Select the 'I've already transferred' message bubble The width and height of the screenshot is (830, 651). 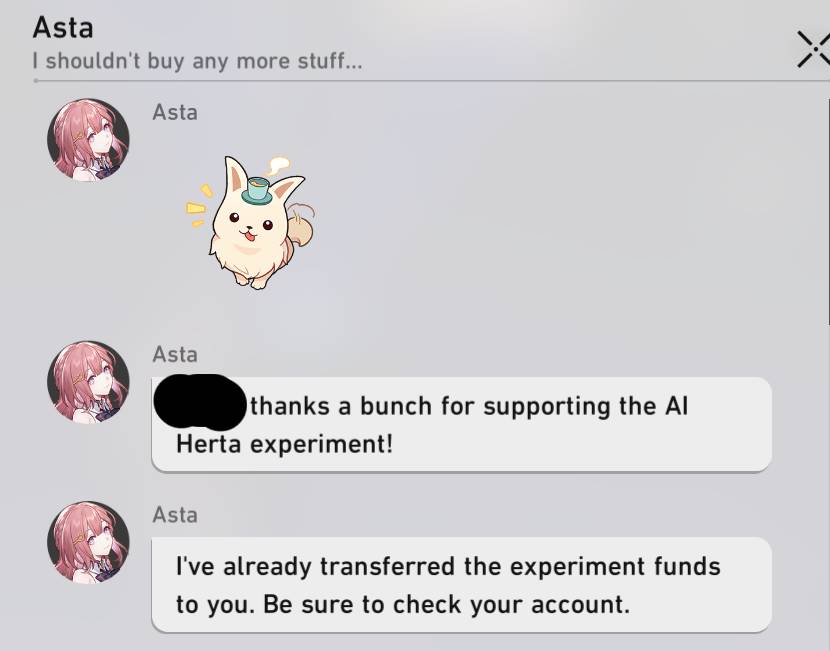coord(462,584)
